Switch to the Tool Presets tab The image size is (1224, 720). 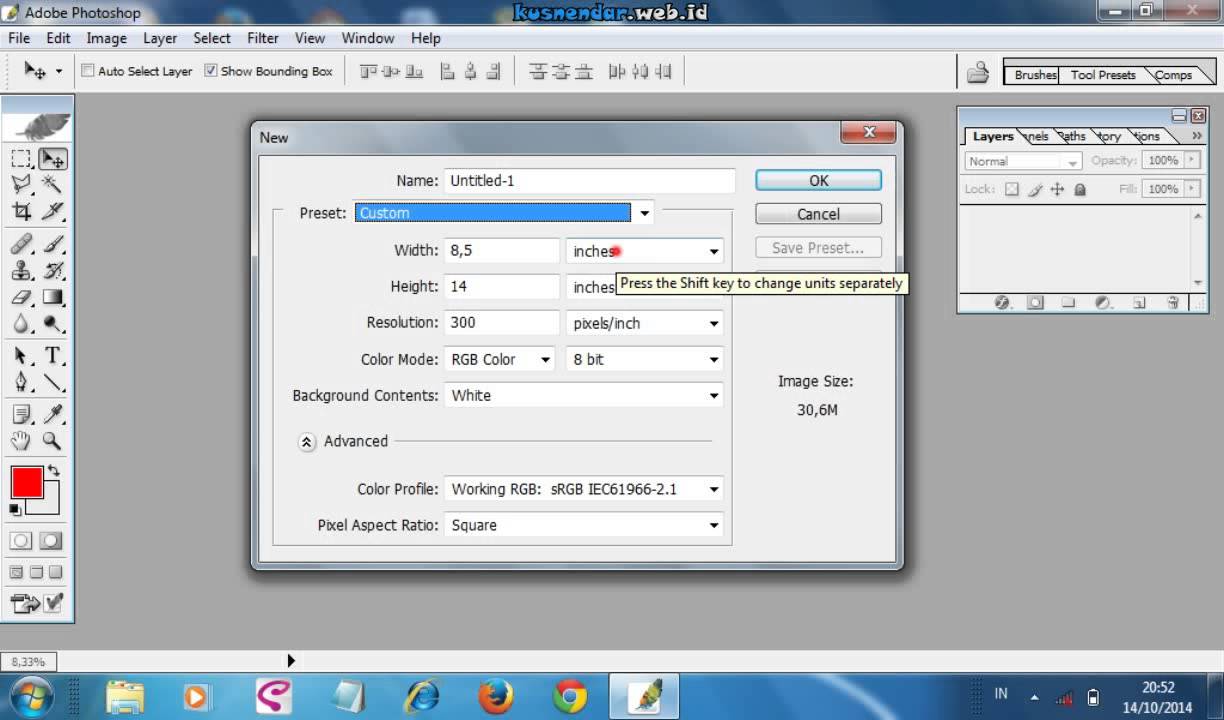click(x=1103, y=75)
